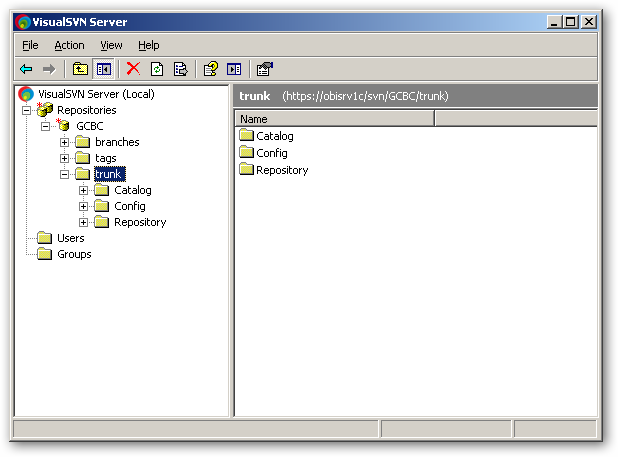Screen dimensions: 618x457
Task: Select the Repository label under trunk in tree
Action: [140, 222]
